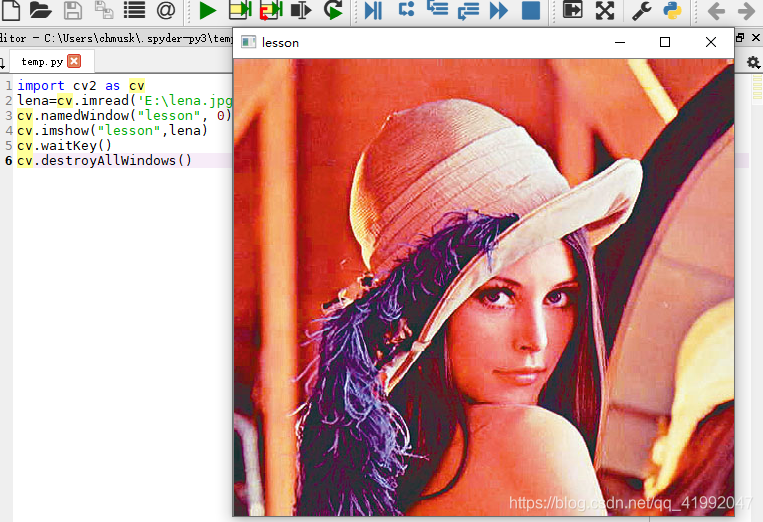
Task: Click the 'cv.imshow("lesson",lena)' line
Action: tap(112, 130)
